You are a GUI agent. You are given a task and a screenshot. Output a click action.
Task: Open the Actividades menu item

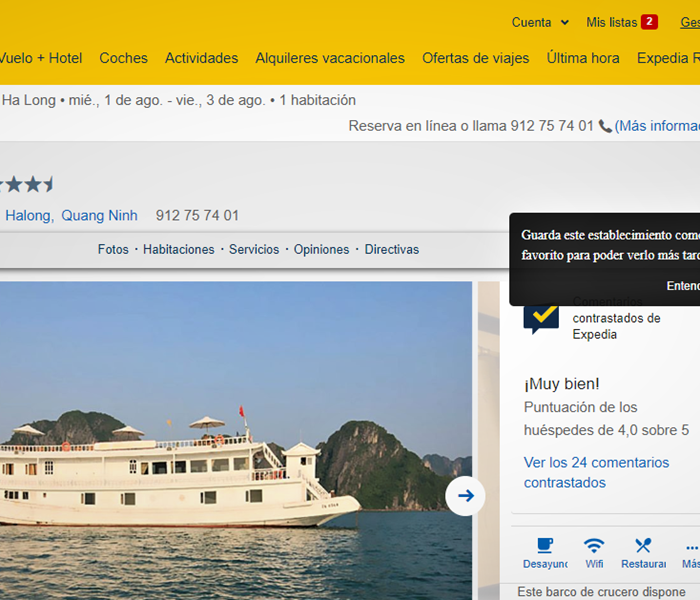[201, 58]
